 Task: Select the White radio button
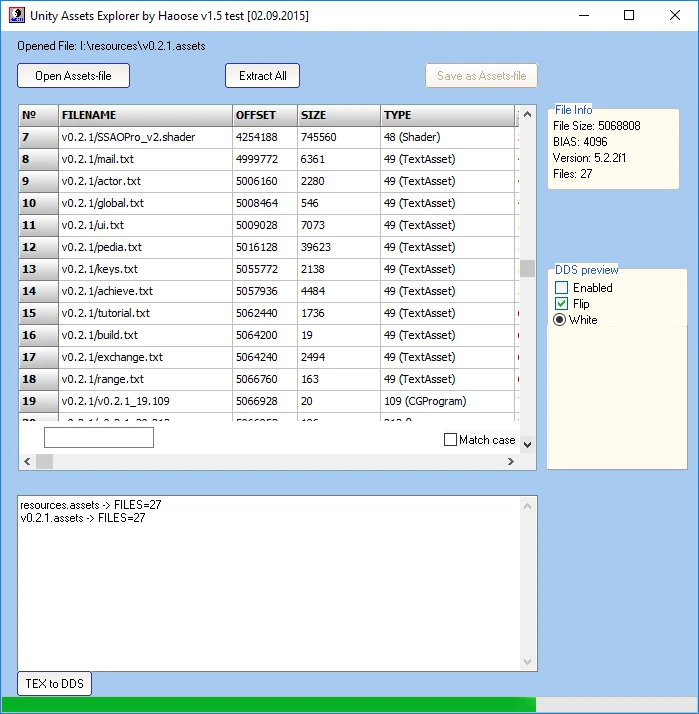click(x=561, y=320)
